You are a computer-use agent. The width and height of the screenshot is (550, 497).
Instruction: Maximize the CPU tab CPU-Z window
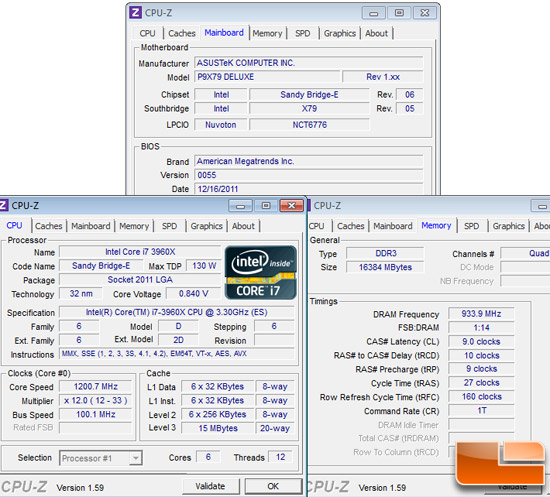pos(266,206)
